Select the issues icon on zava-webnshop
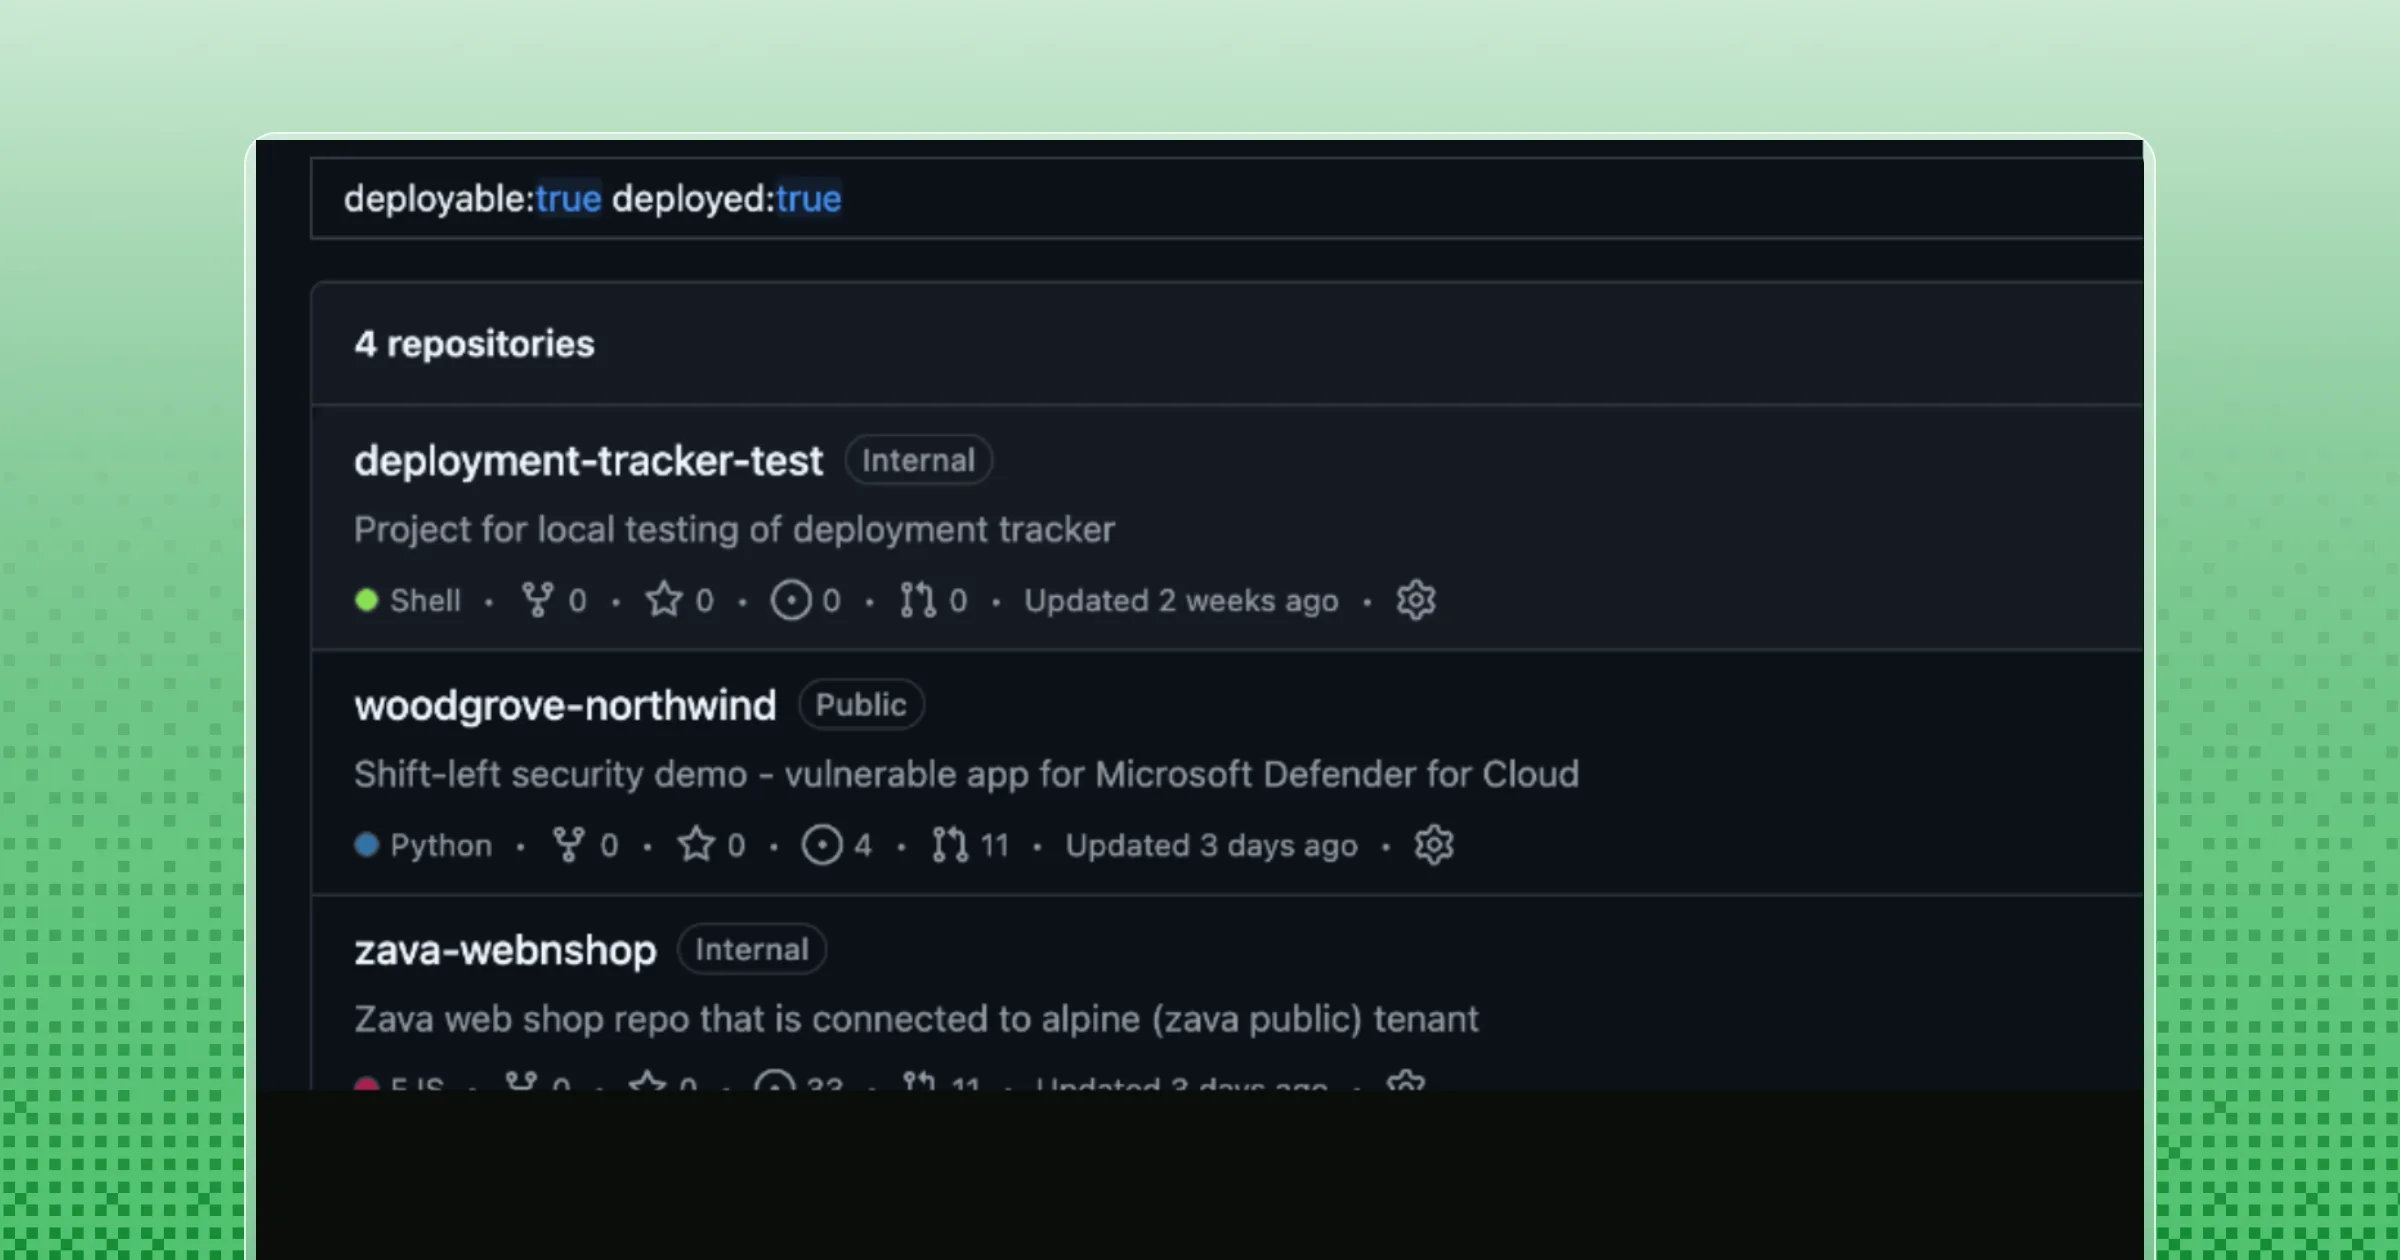This screenshot has width=2400, height=1260. (775, 1083)
